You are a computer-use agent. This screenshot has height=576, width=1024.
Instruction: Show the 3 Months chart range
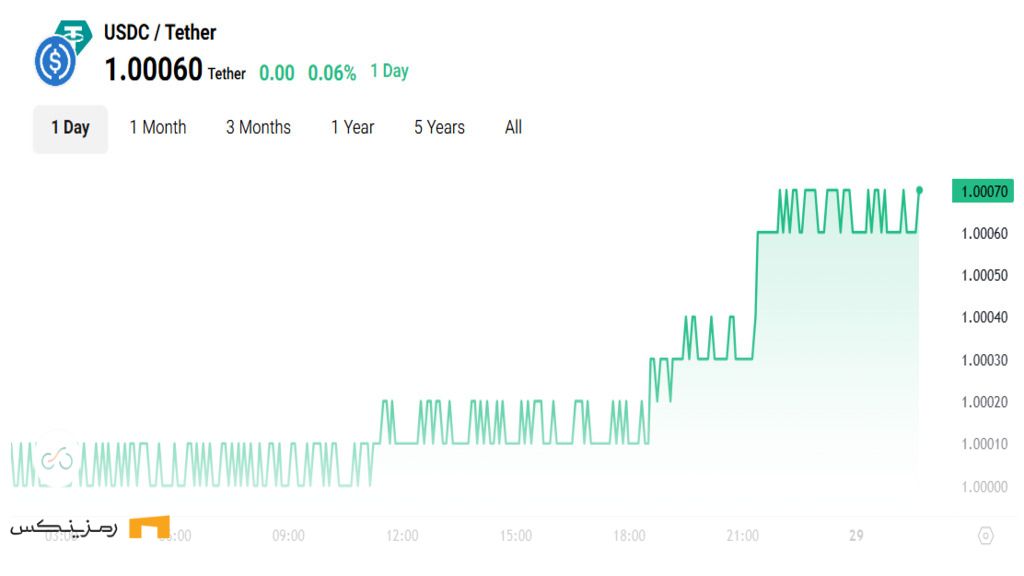(x=258, y=127)
